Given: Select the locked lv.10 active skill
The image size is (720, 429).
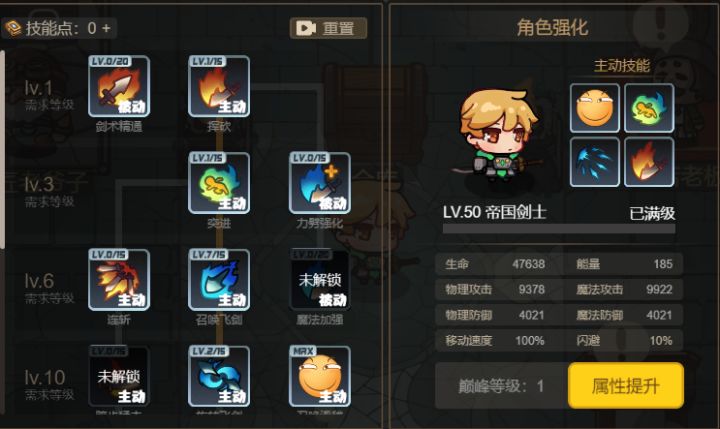Looking at the screenshot, I should [119, 376].
